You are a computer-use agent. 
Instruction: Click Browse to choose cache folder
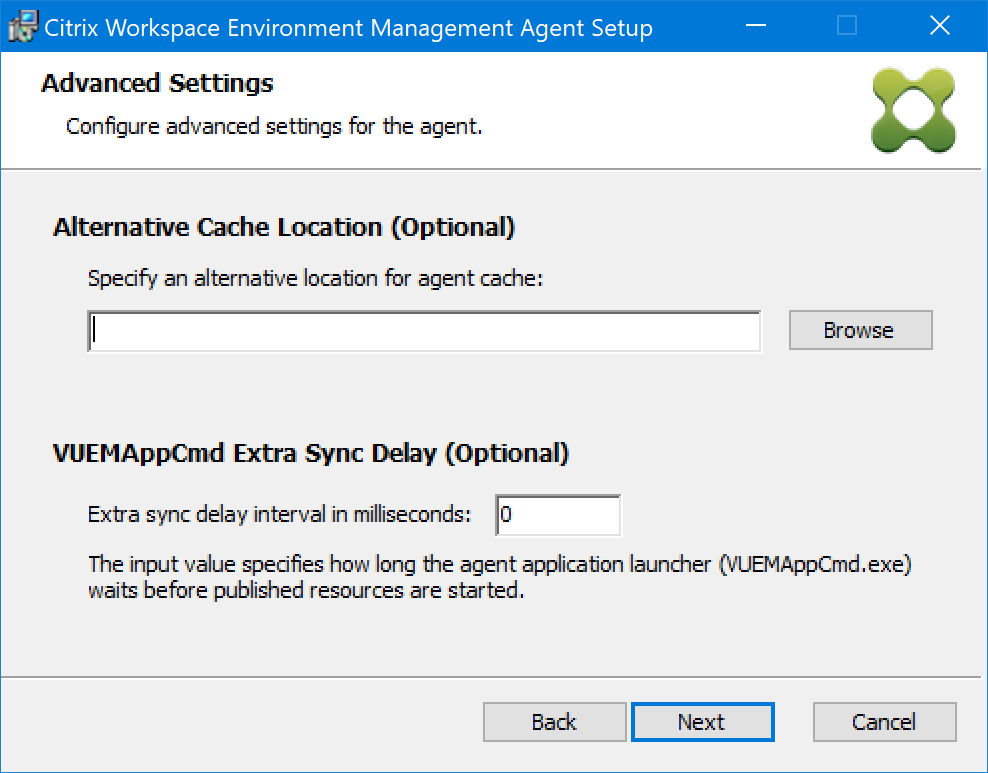click(x=860, y=331)
